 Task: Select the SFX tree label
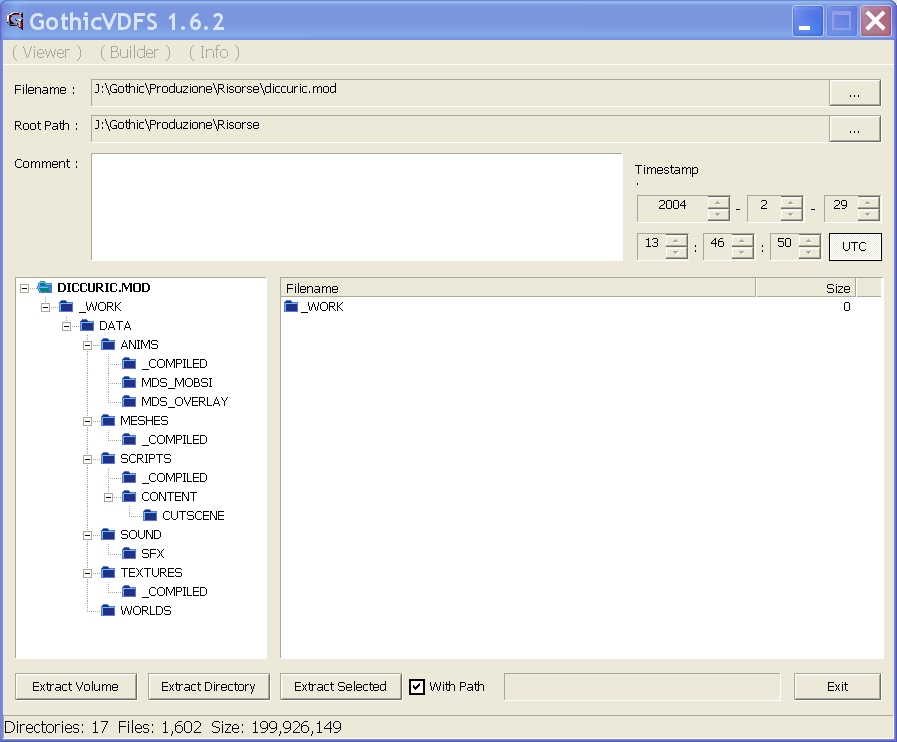click(153, 553)
